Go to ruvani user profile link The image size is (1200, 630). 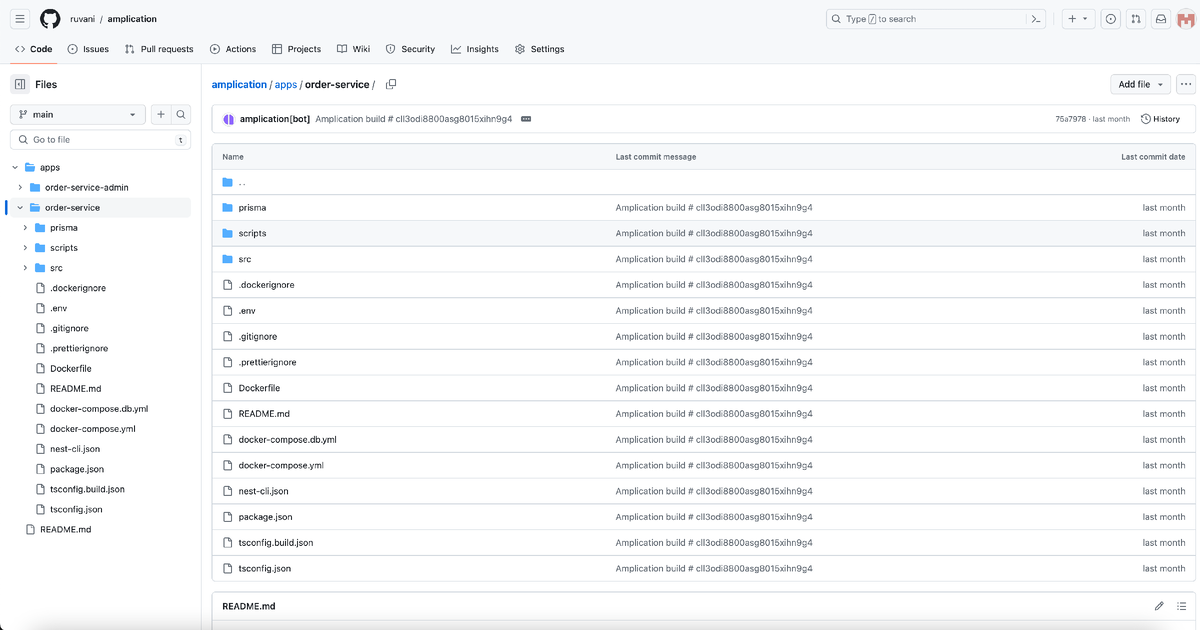[82, 19]
